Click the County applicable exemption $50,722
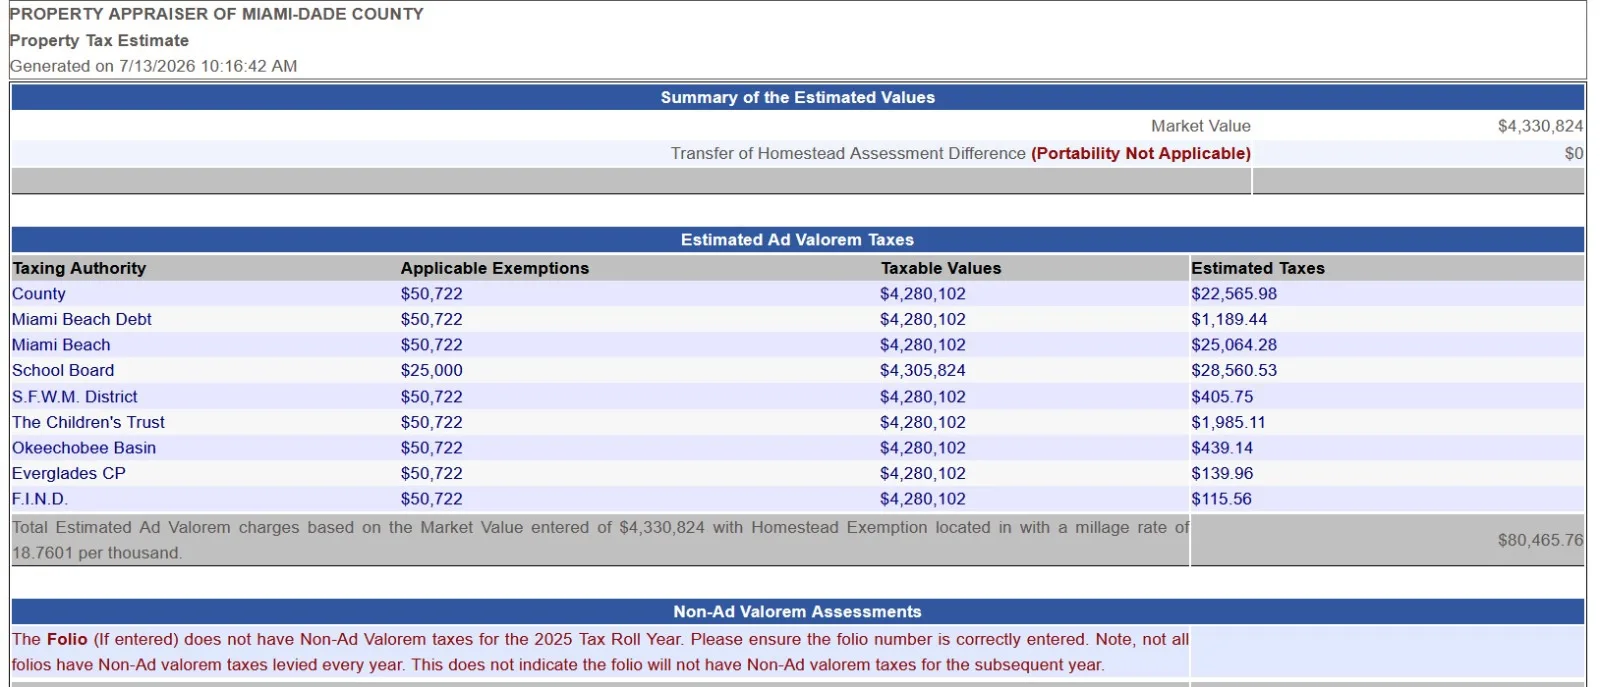 point(432,294)
